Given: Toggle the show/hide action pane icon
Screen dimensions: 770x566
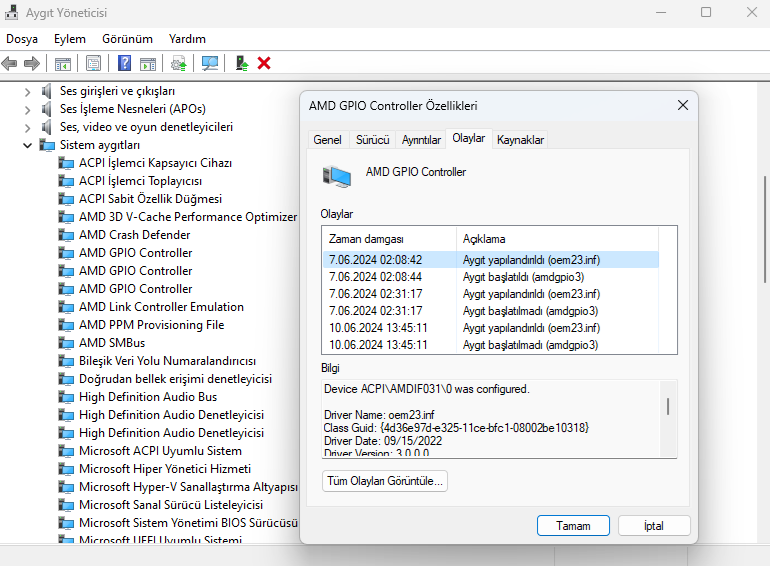Looking at the screenshot, I should [148, 63].
